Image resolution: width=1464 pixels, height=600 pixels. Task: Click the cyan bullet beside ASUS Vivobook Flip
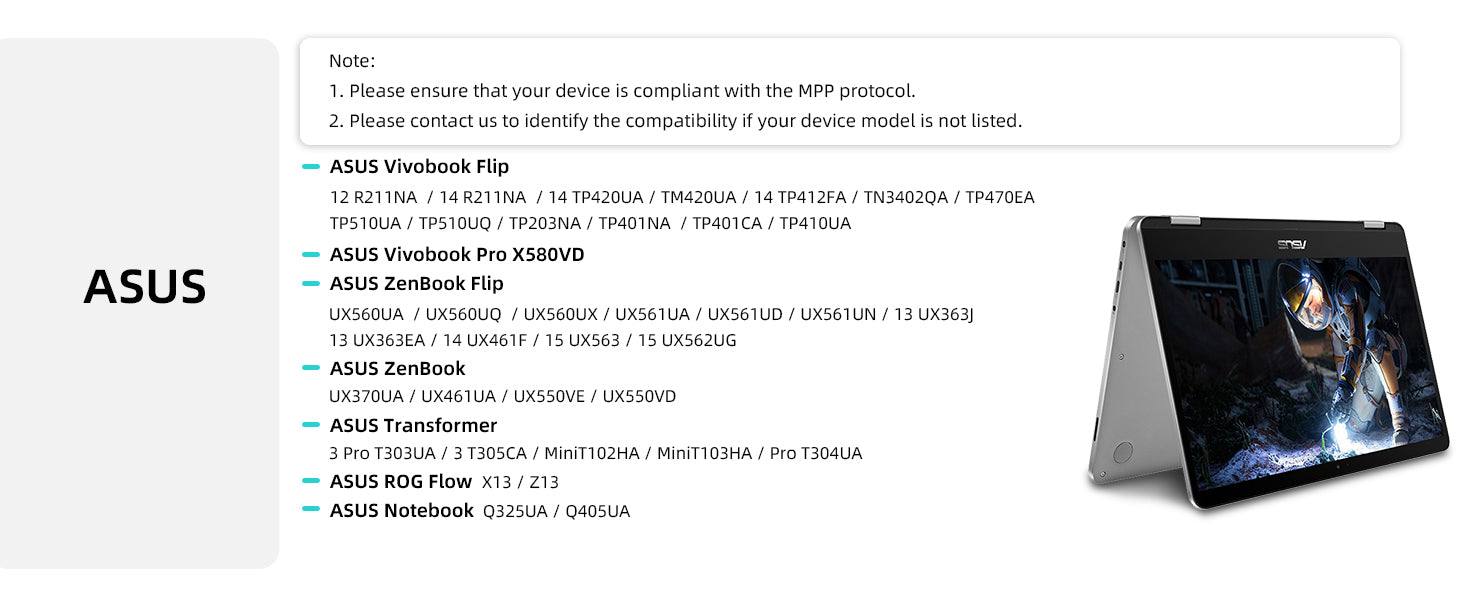pyautogui.click(x=311, y=167)
